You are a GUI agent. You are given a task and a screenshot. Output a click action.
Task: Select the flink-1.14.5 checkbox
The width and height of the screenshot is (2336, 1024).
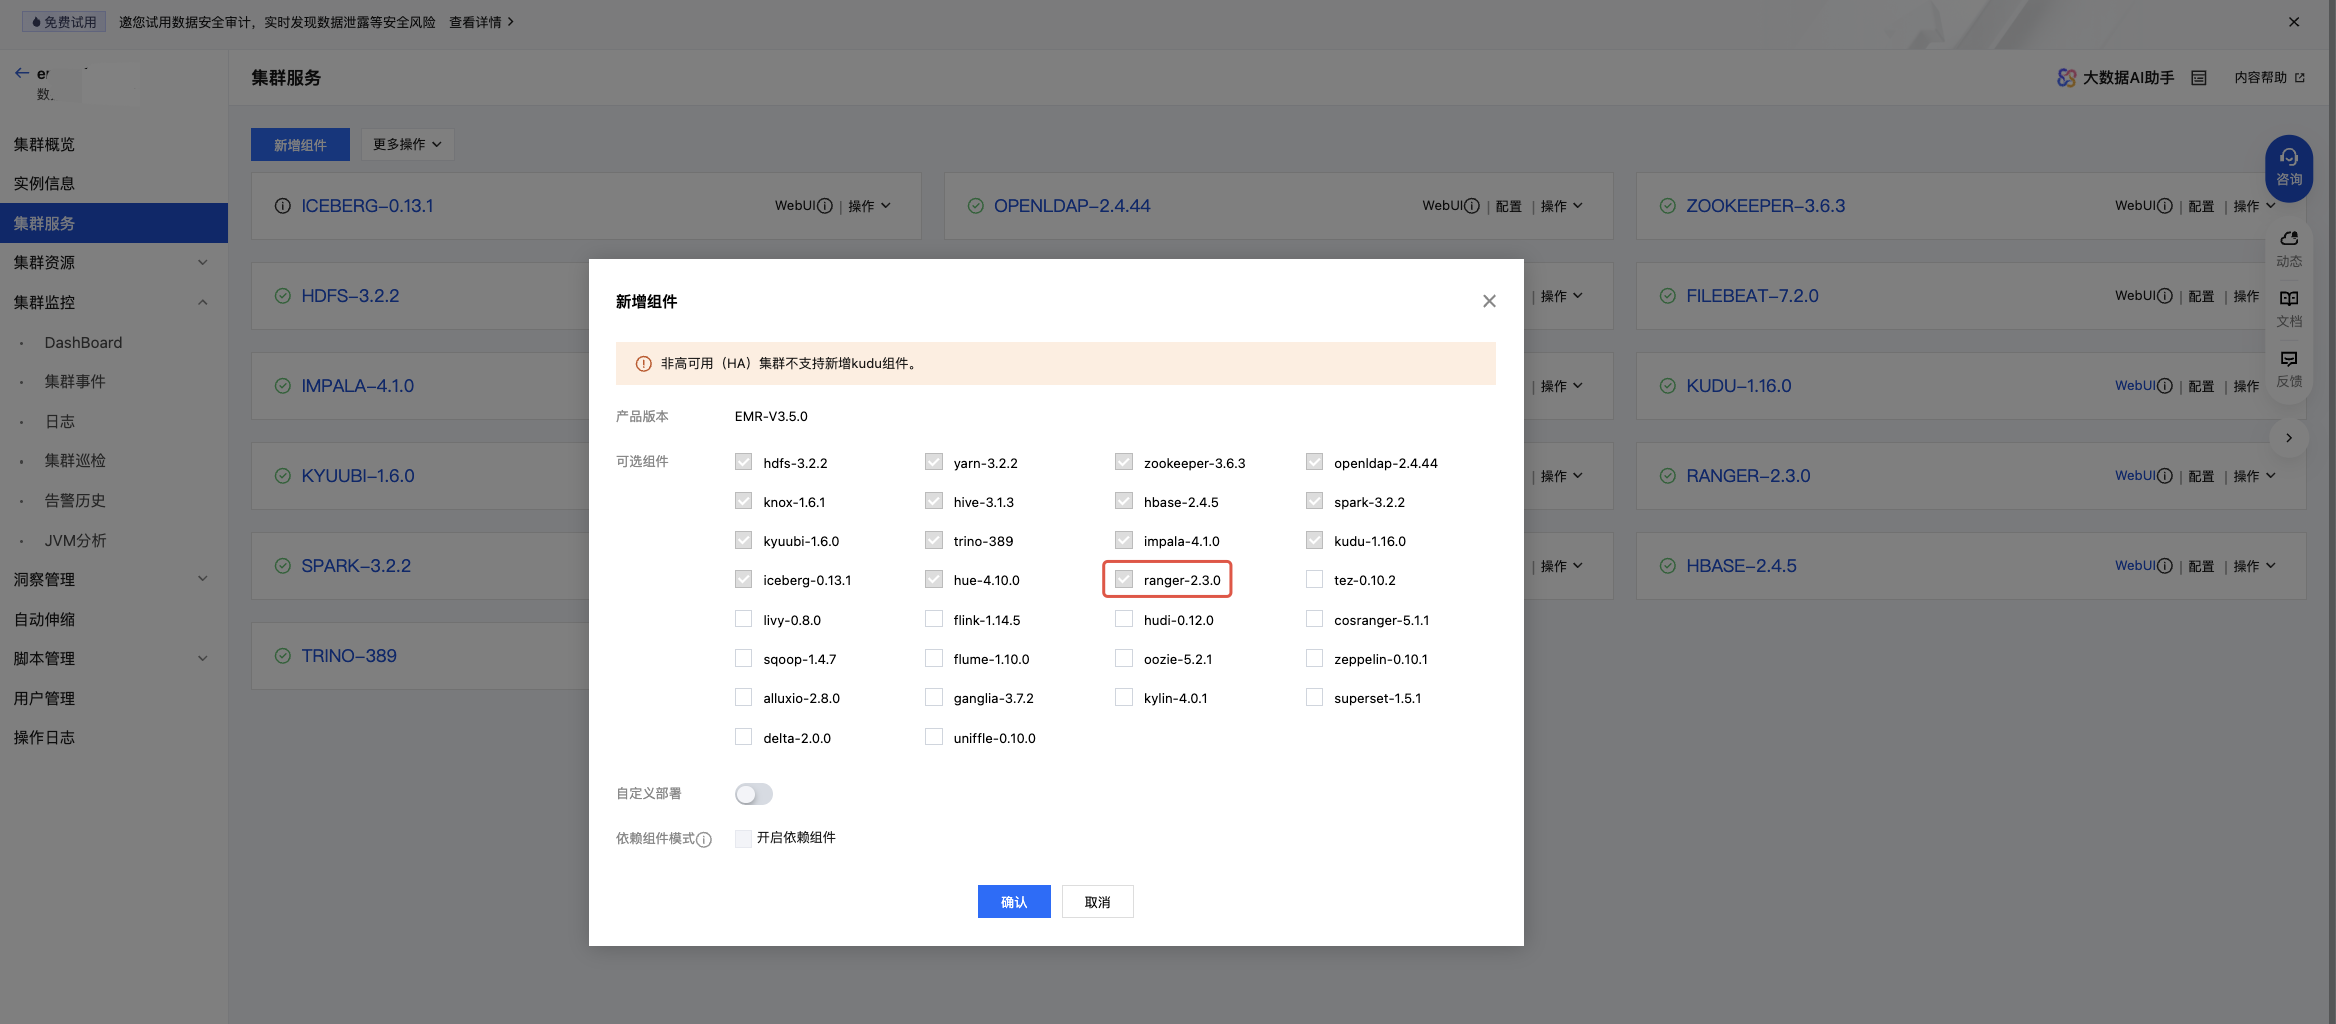click(x=934, y=620)
